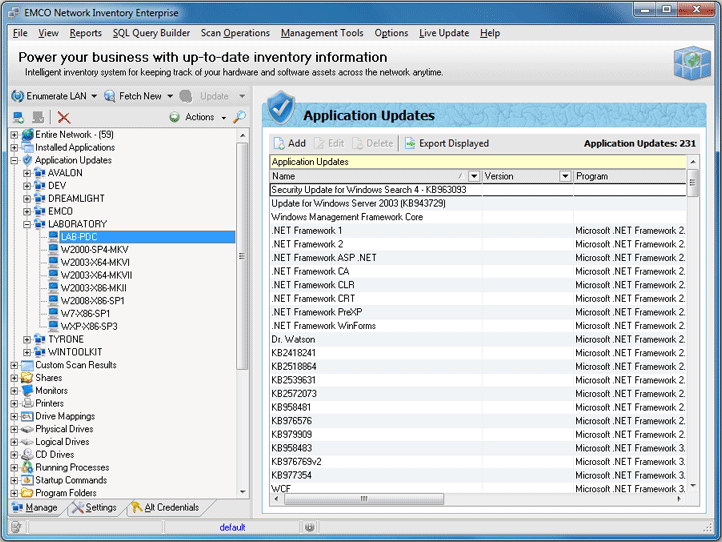Image resolution: width=722 pixels, height=542 pixels.
Task: Click the add computer icon in left toolbar
Action: coord(18,117)
